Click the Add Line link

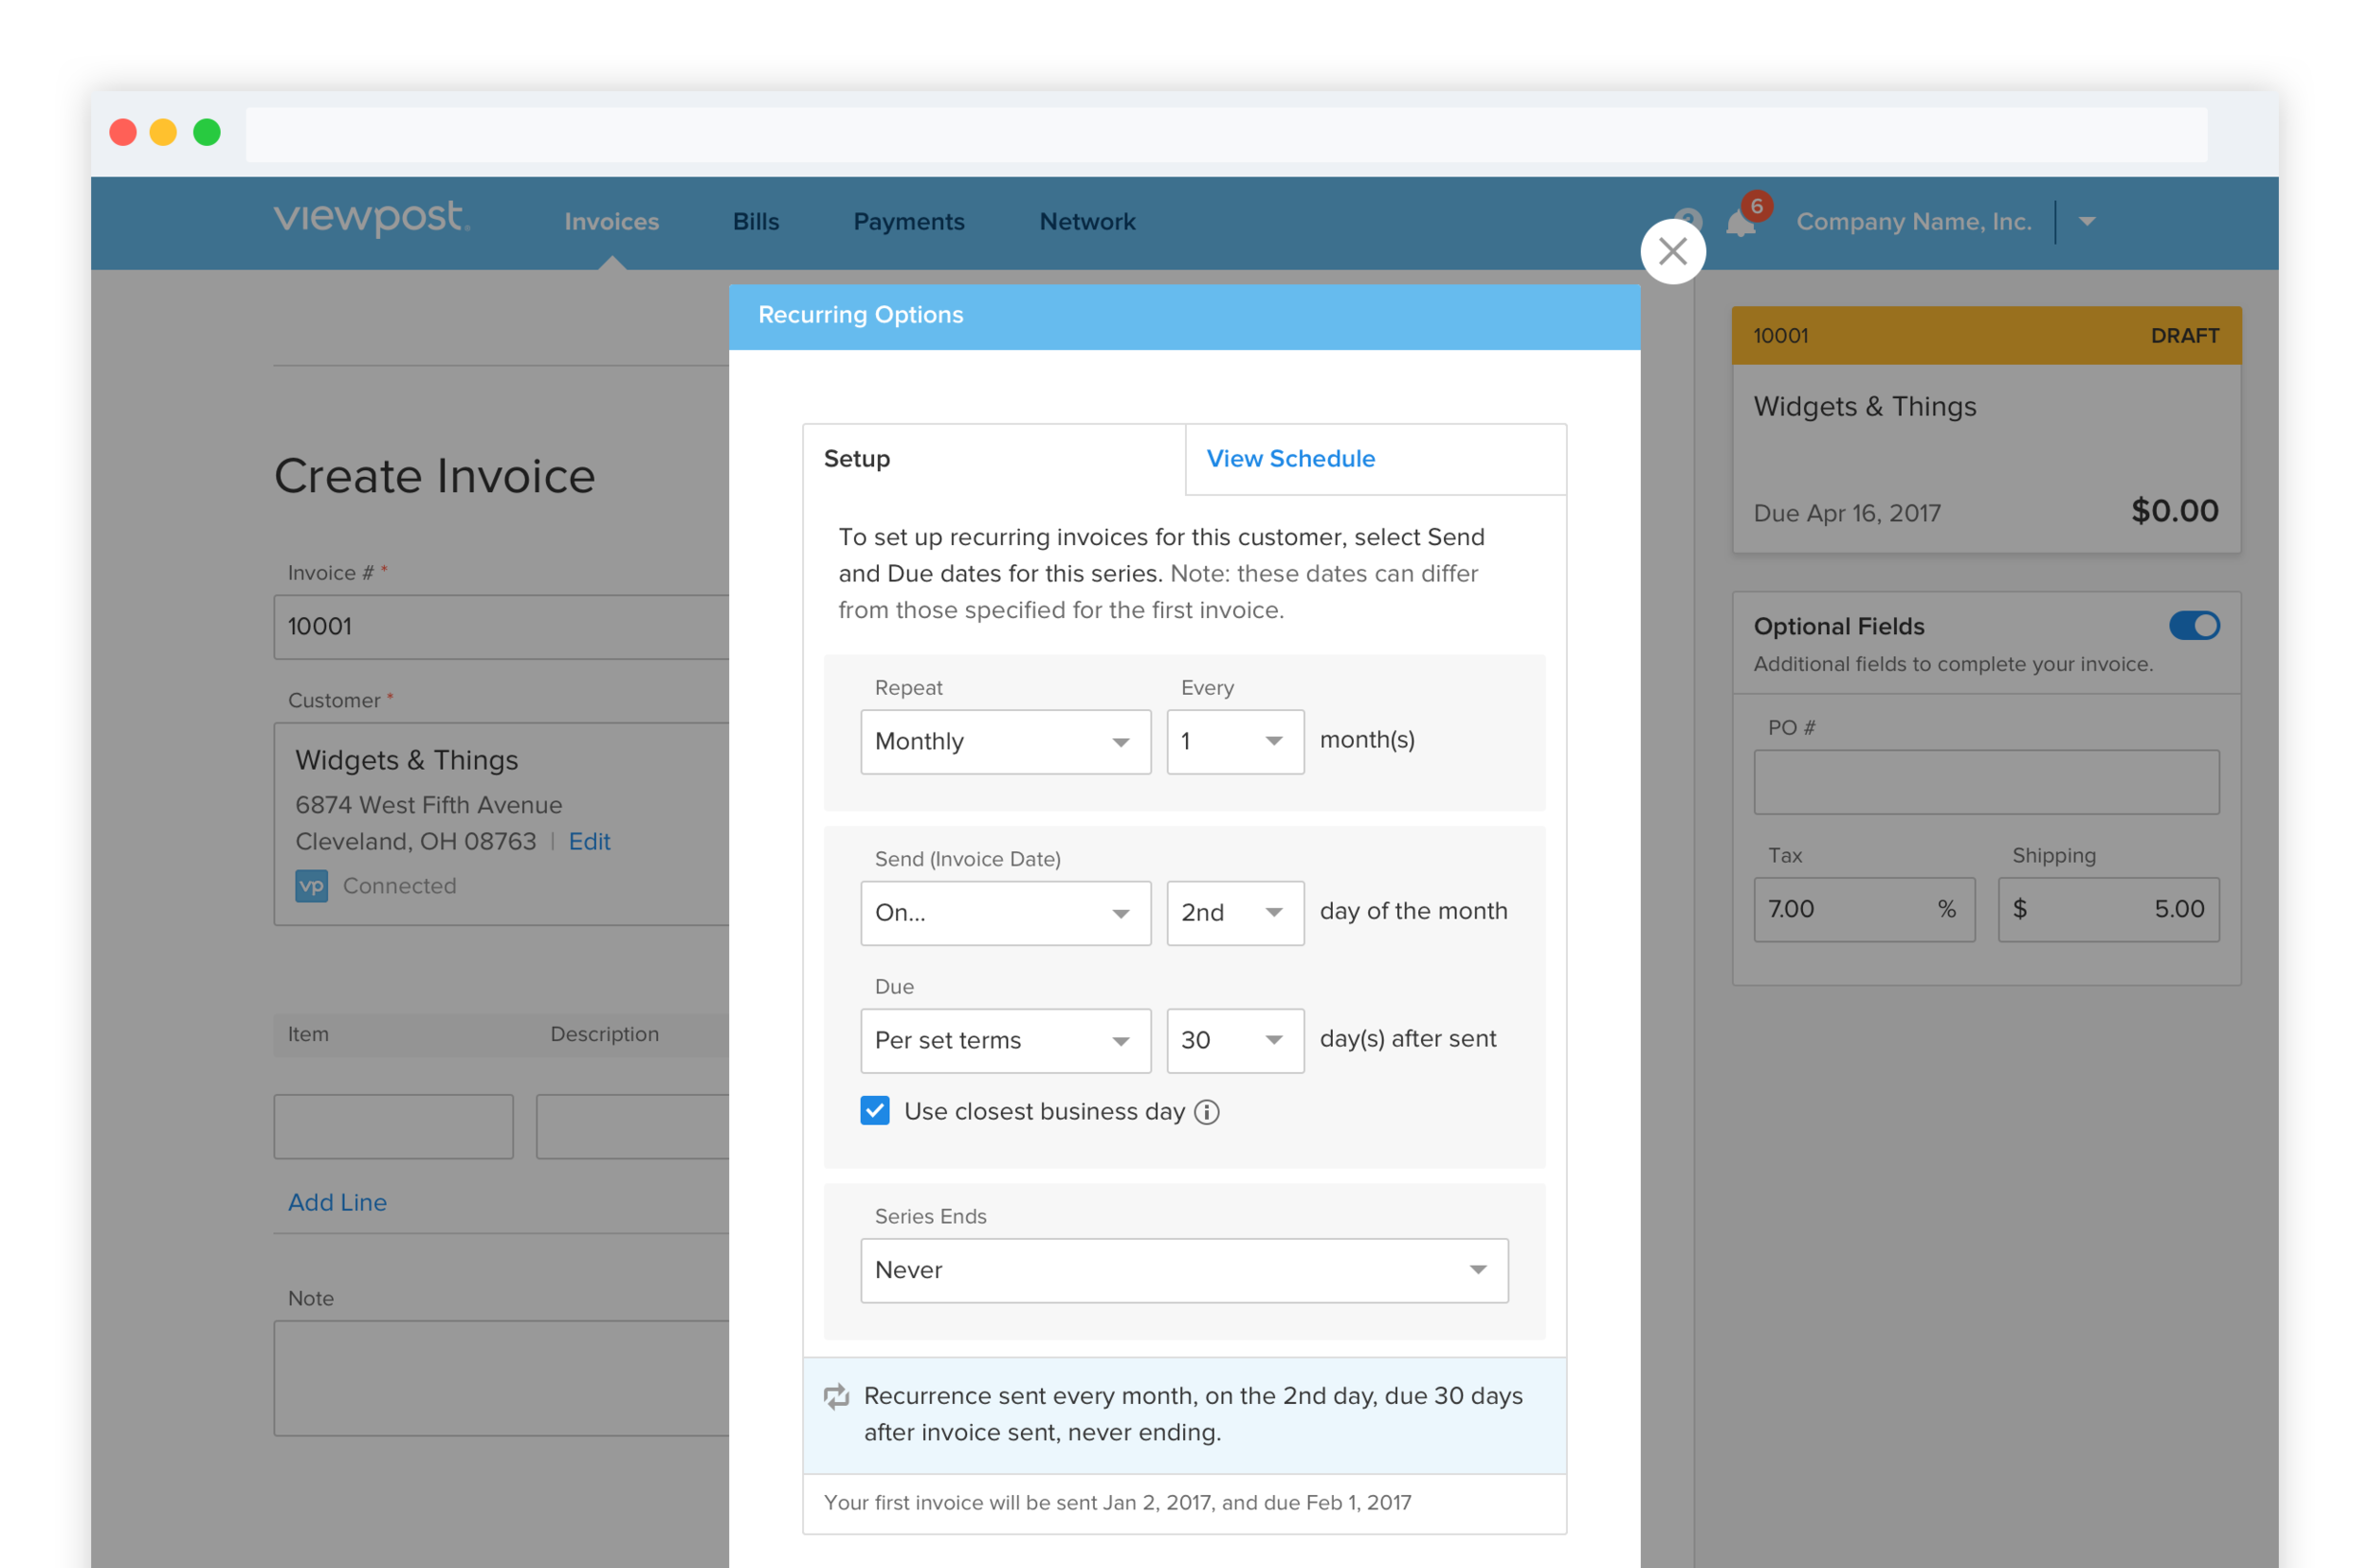coord(337,1202)
